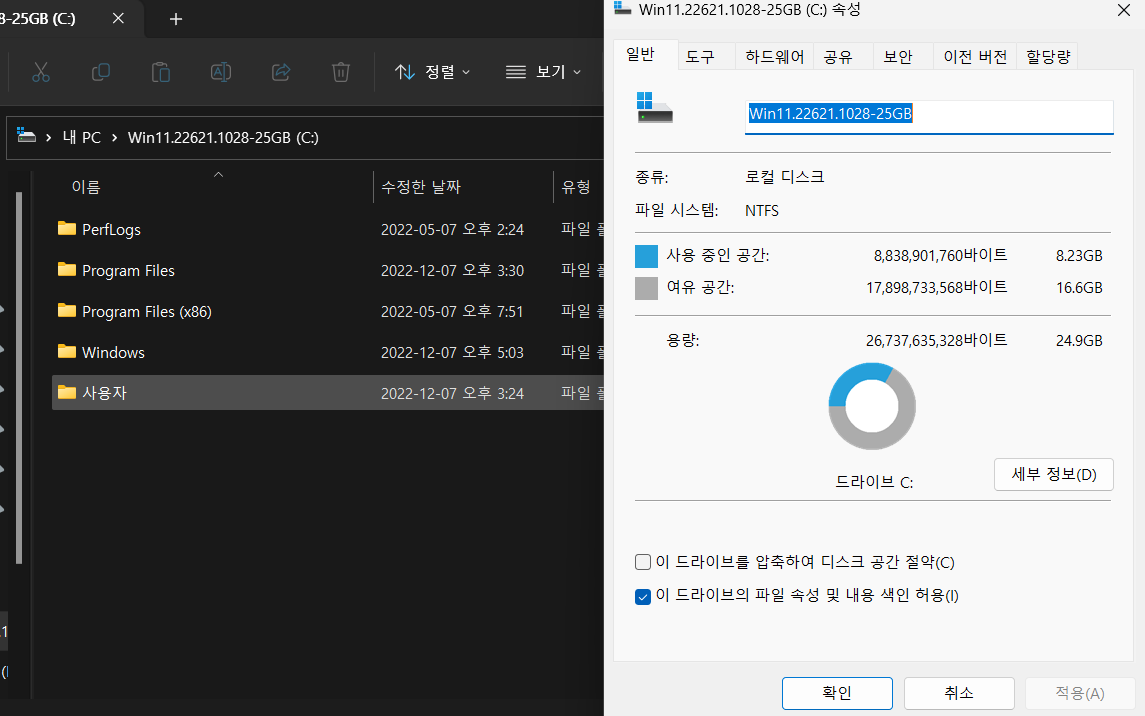The width and height of the screenshot is (1145, 716).
Task: Switch to the 하드웨어 tab
Action: (774, 57)
